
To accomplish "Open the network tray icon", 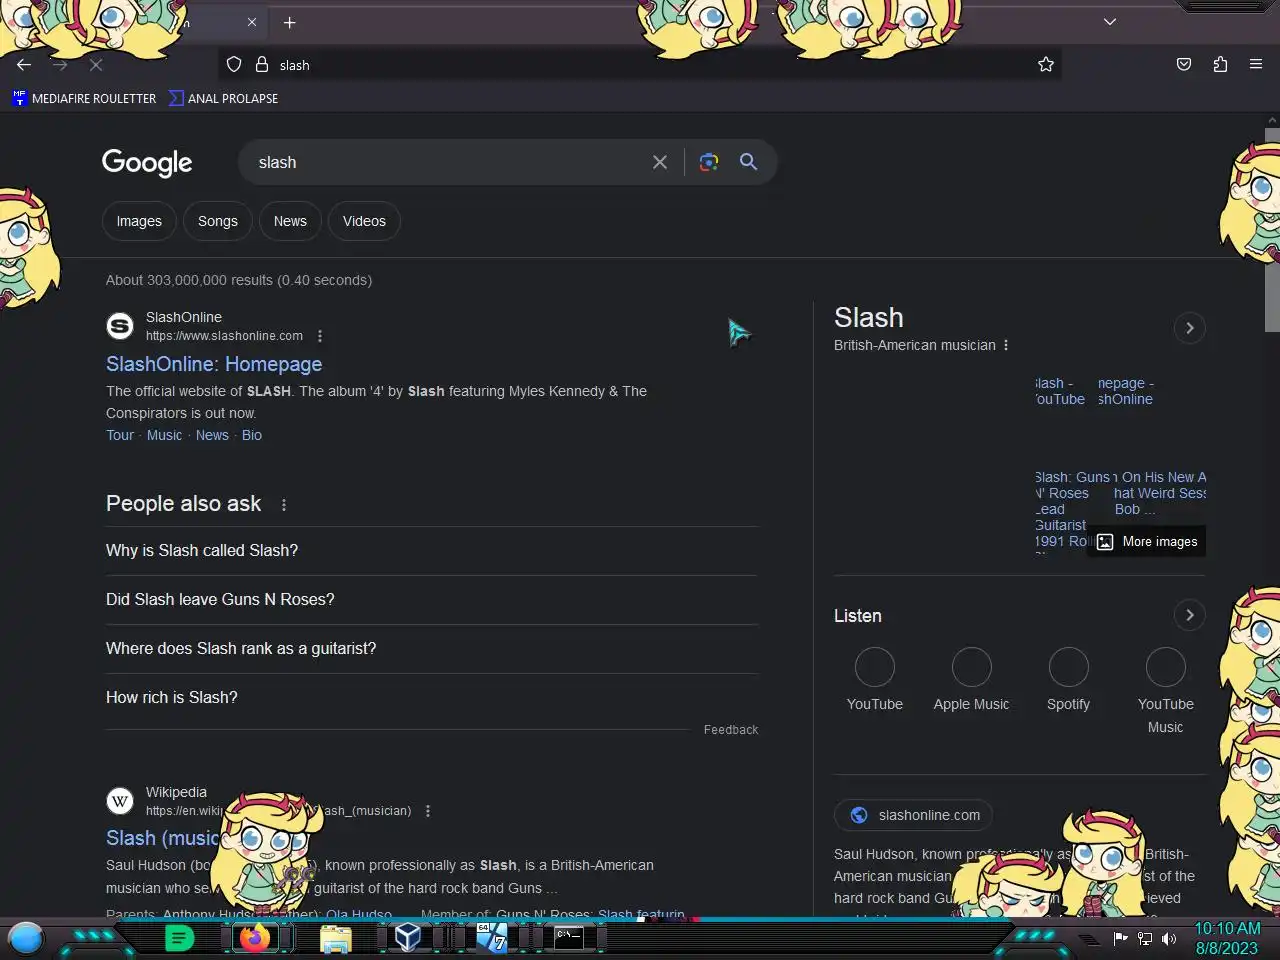I will tap(1145, 938).
